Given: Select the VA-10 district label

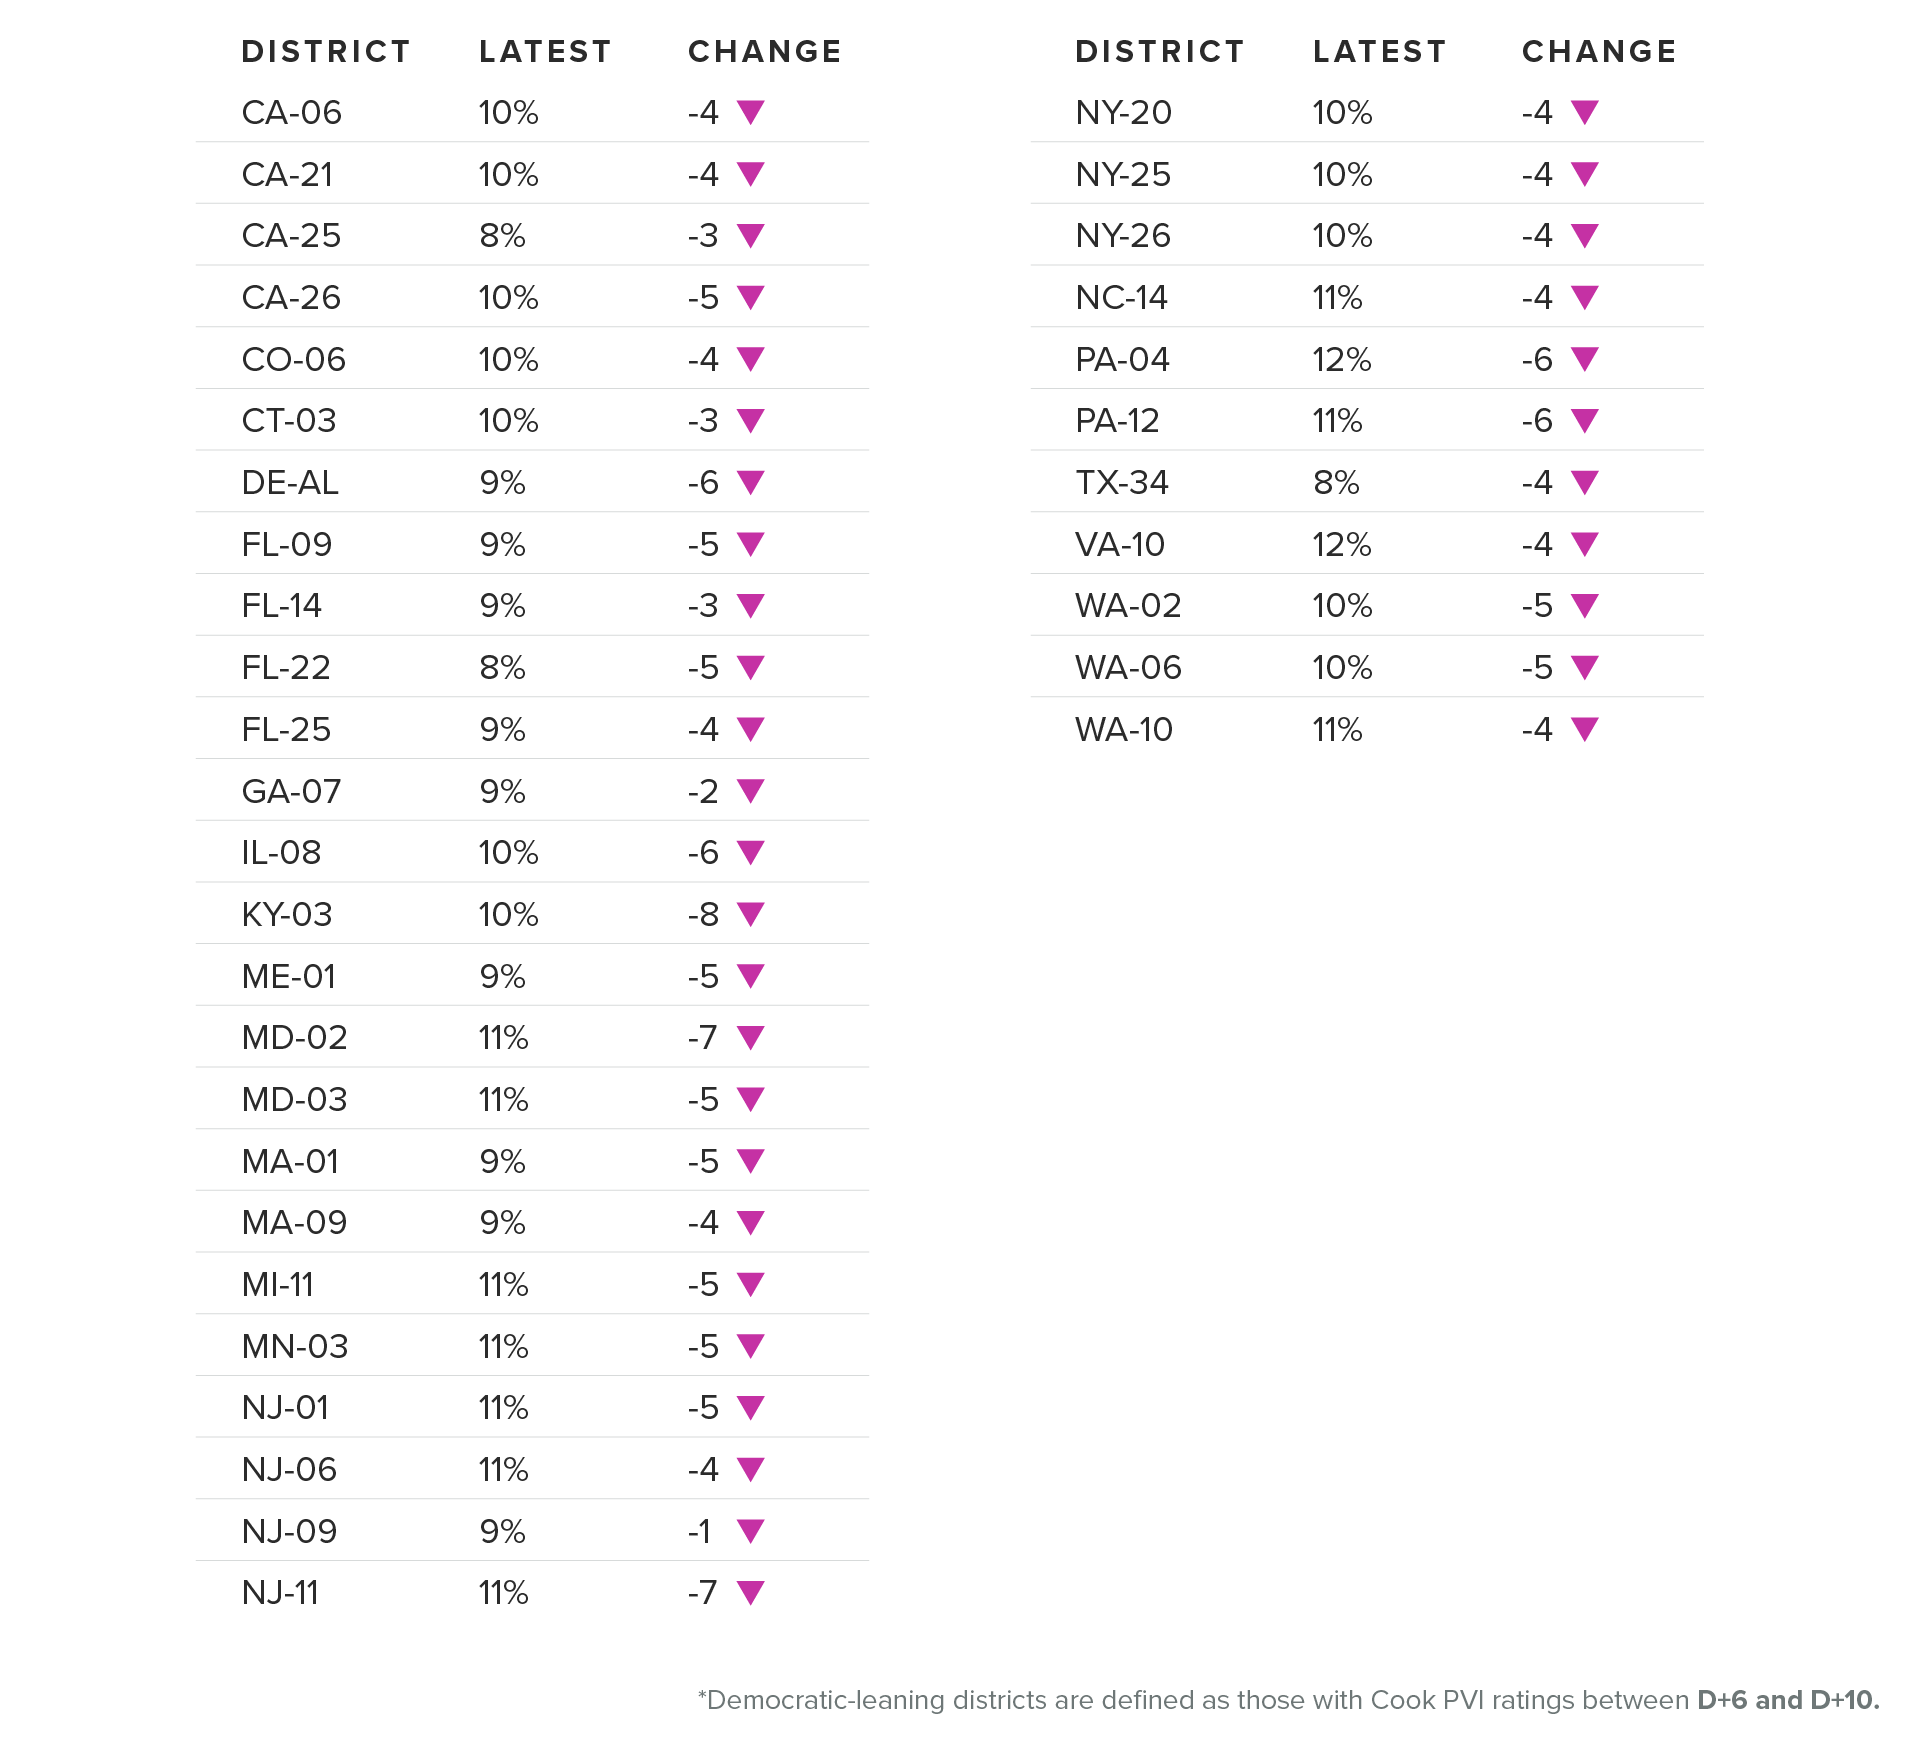Looking at the screenshot, I should point(1120,544).
